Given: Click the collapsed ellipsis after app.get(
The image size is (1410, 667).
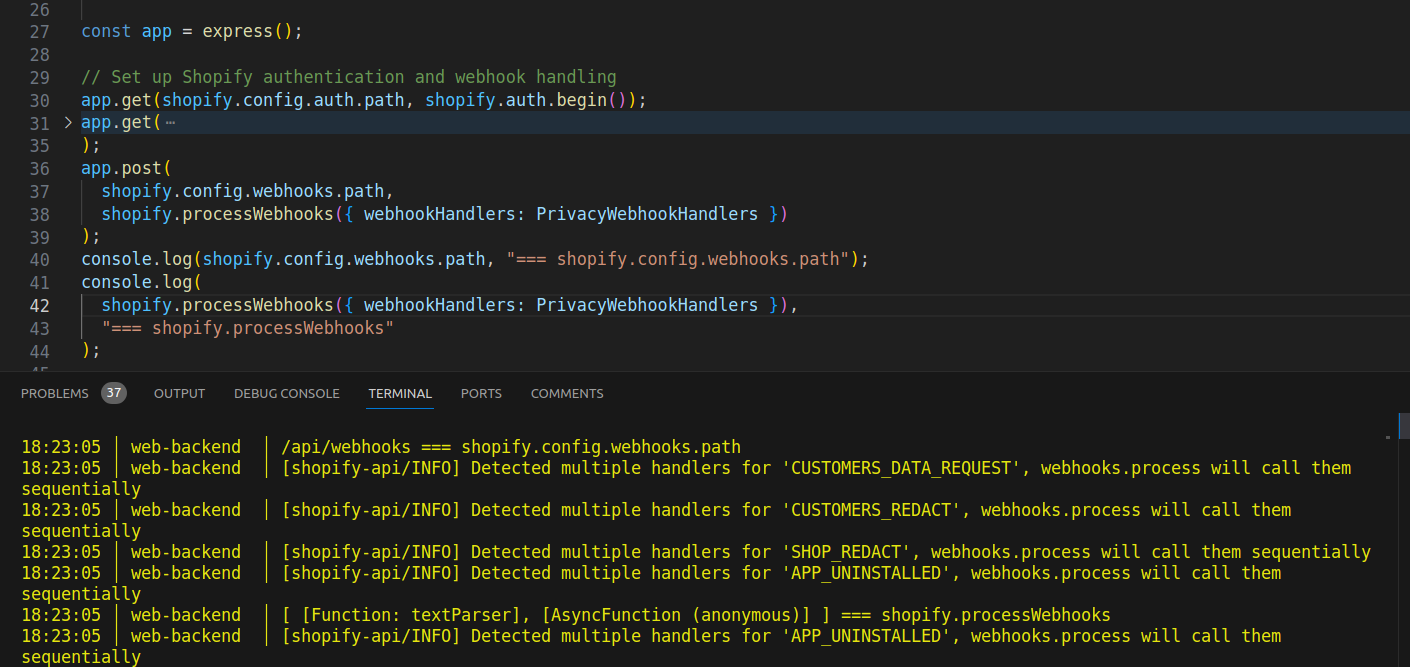Looking at the screenshot, I should (169, 122).
